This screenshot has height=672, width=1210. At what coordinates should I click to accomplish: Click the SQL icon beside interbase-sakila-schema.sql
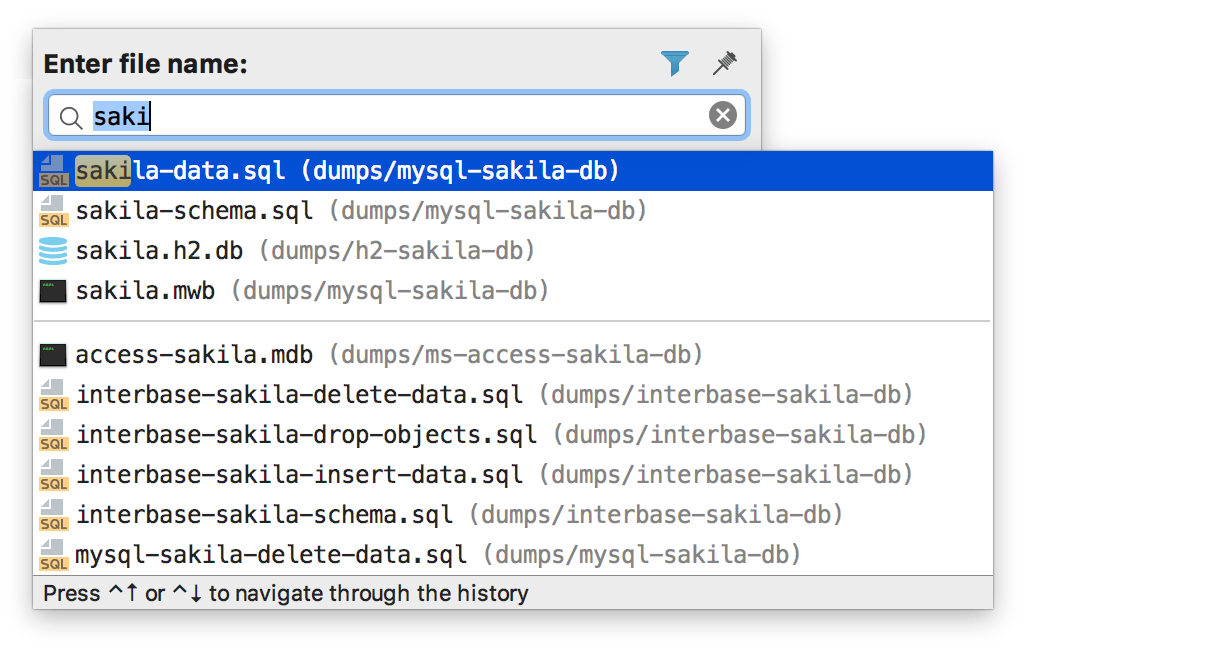(x=53, y=514)
